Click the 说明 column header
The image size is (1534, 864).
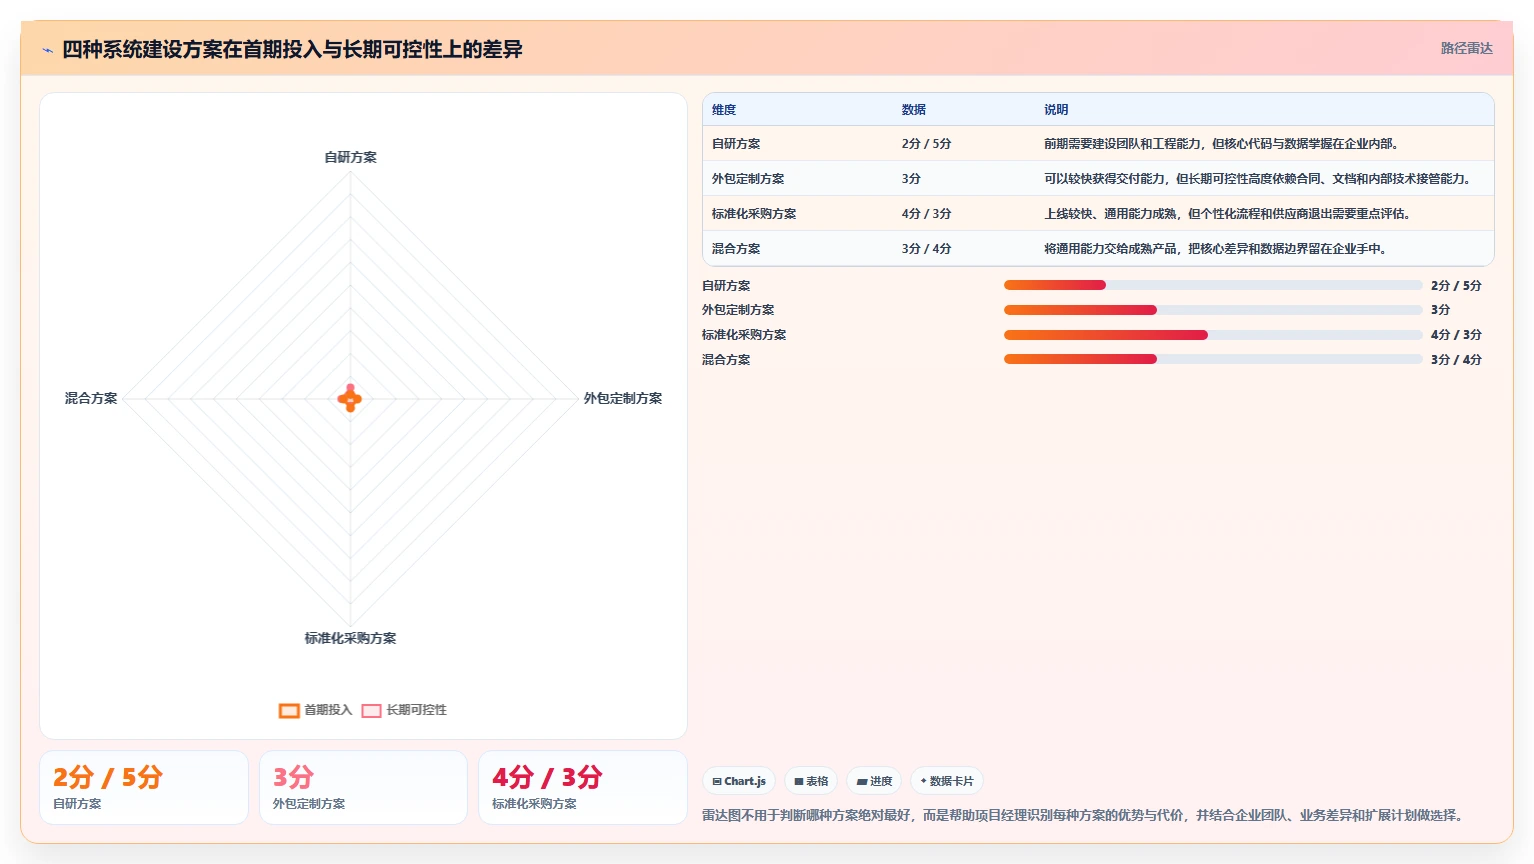(x=1056, y=110)
